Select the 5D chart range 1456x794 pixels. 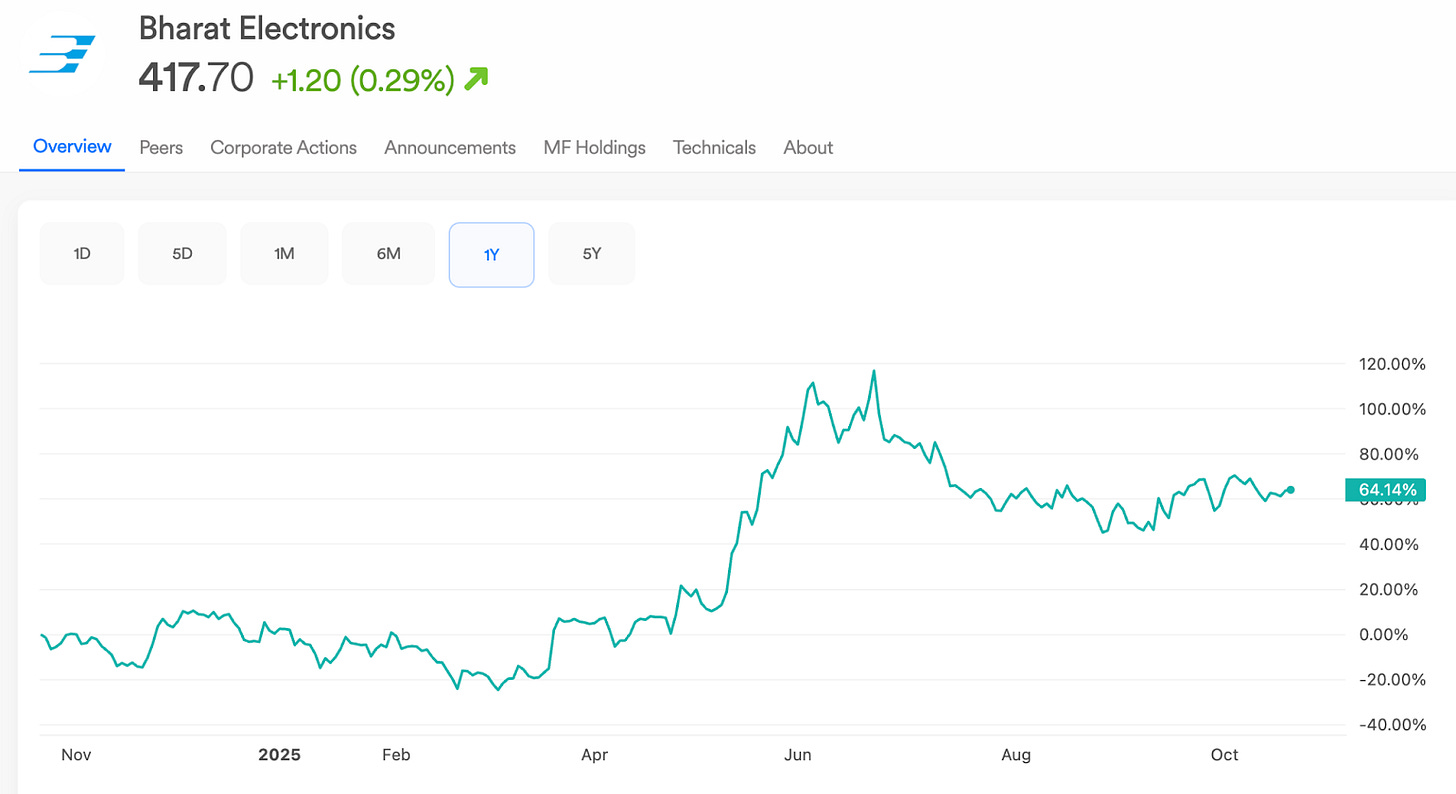(x=182, y=254)
